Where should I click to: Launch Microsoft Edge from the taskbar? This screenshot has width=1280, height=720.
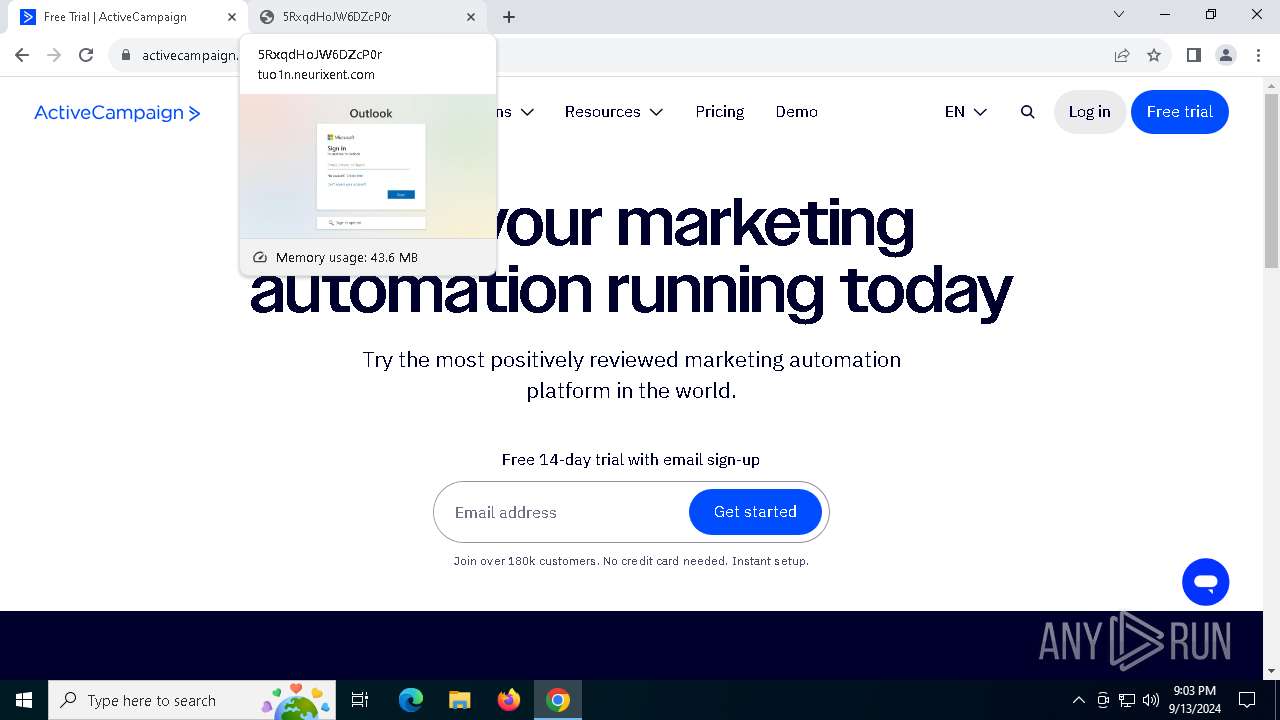411,700
